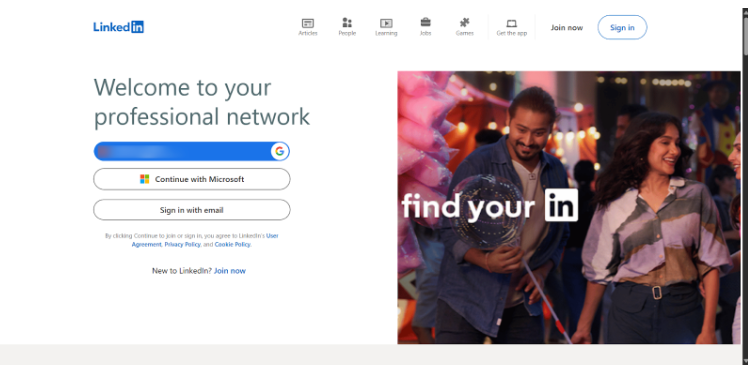Click the find your in hero image

569,208
